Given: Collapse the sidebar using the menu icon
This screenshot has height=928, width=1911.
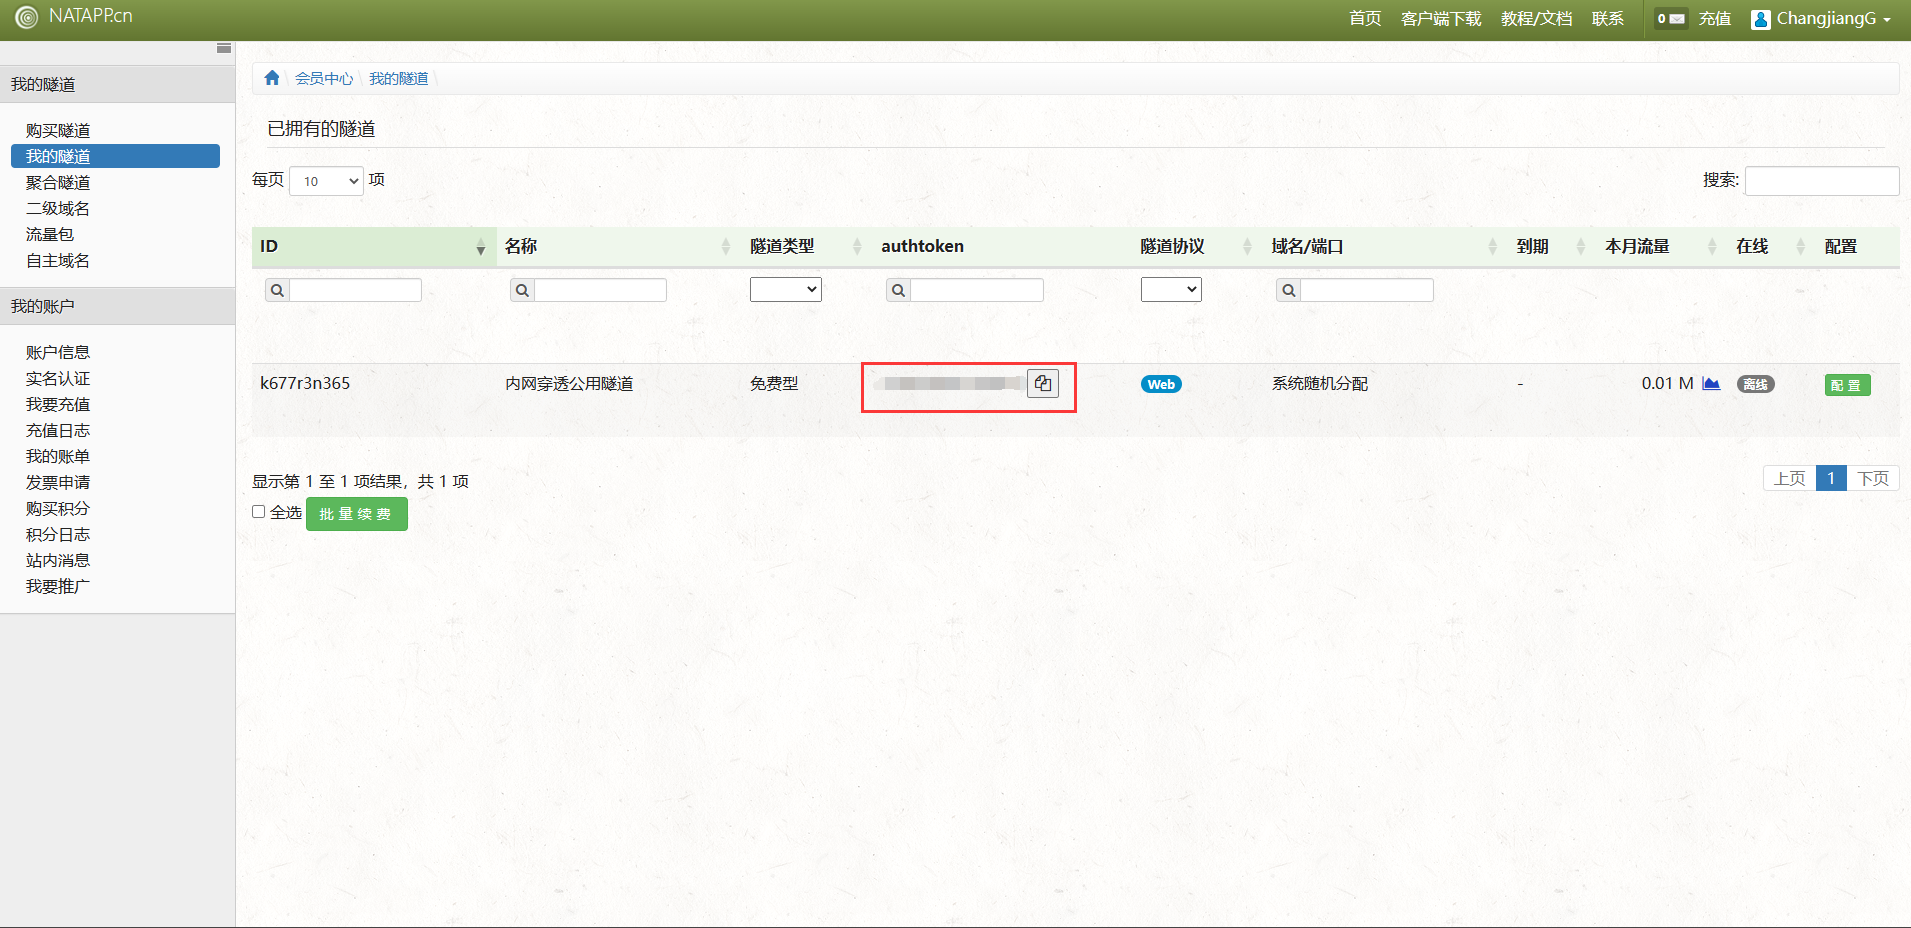Looking at the screenshot, I should (x=224, y=48).
